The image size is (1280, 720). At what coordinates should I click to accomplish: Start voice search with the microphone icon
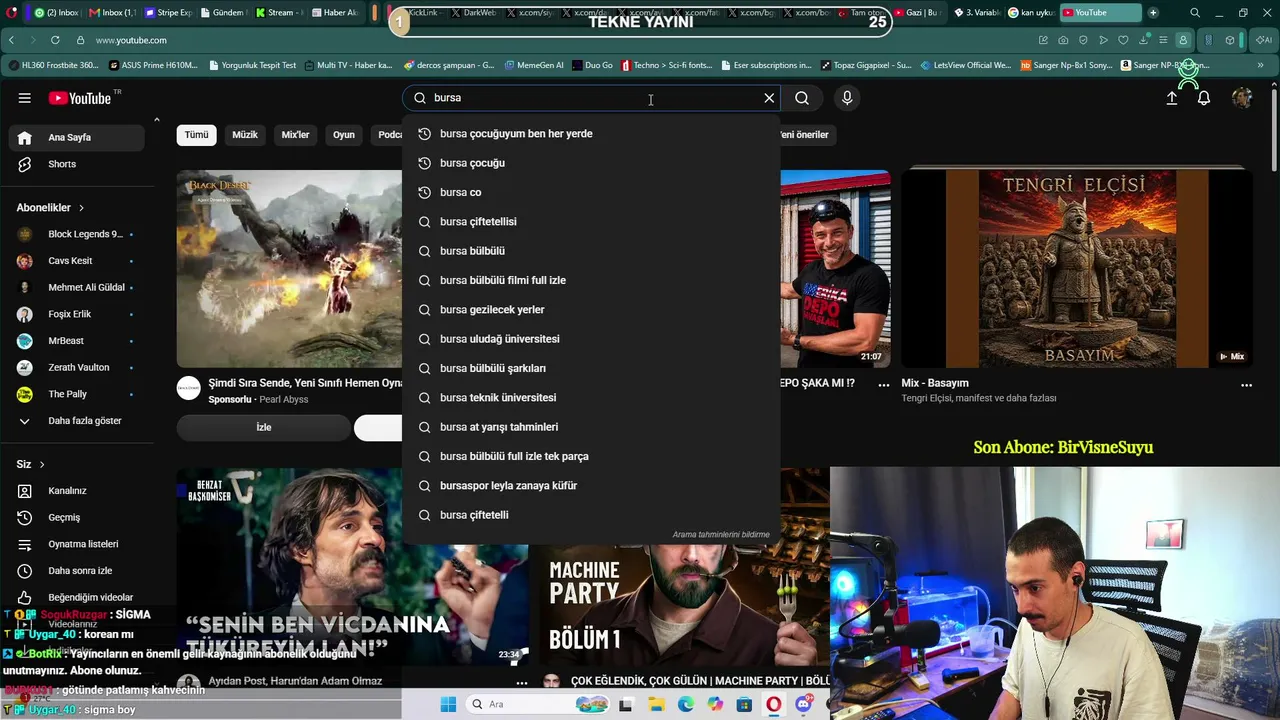(847, 98)
